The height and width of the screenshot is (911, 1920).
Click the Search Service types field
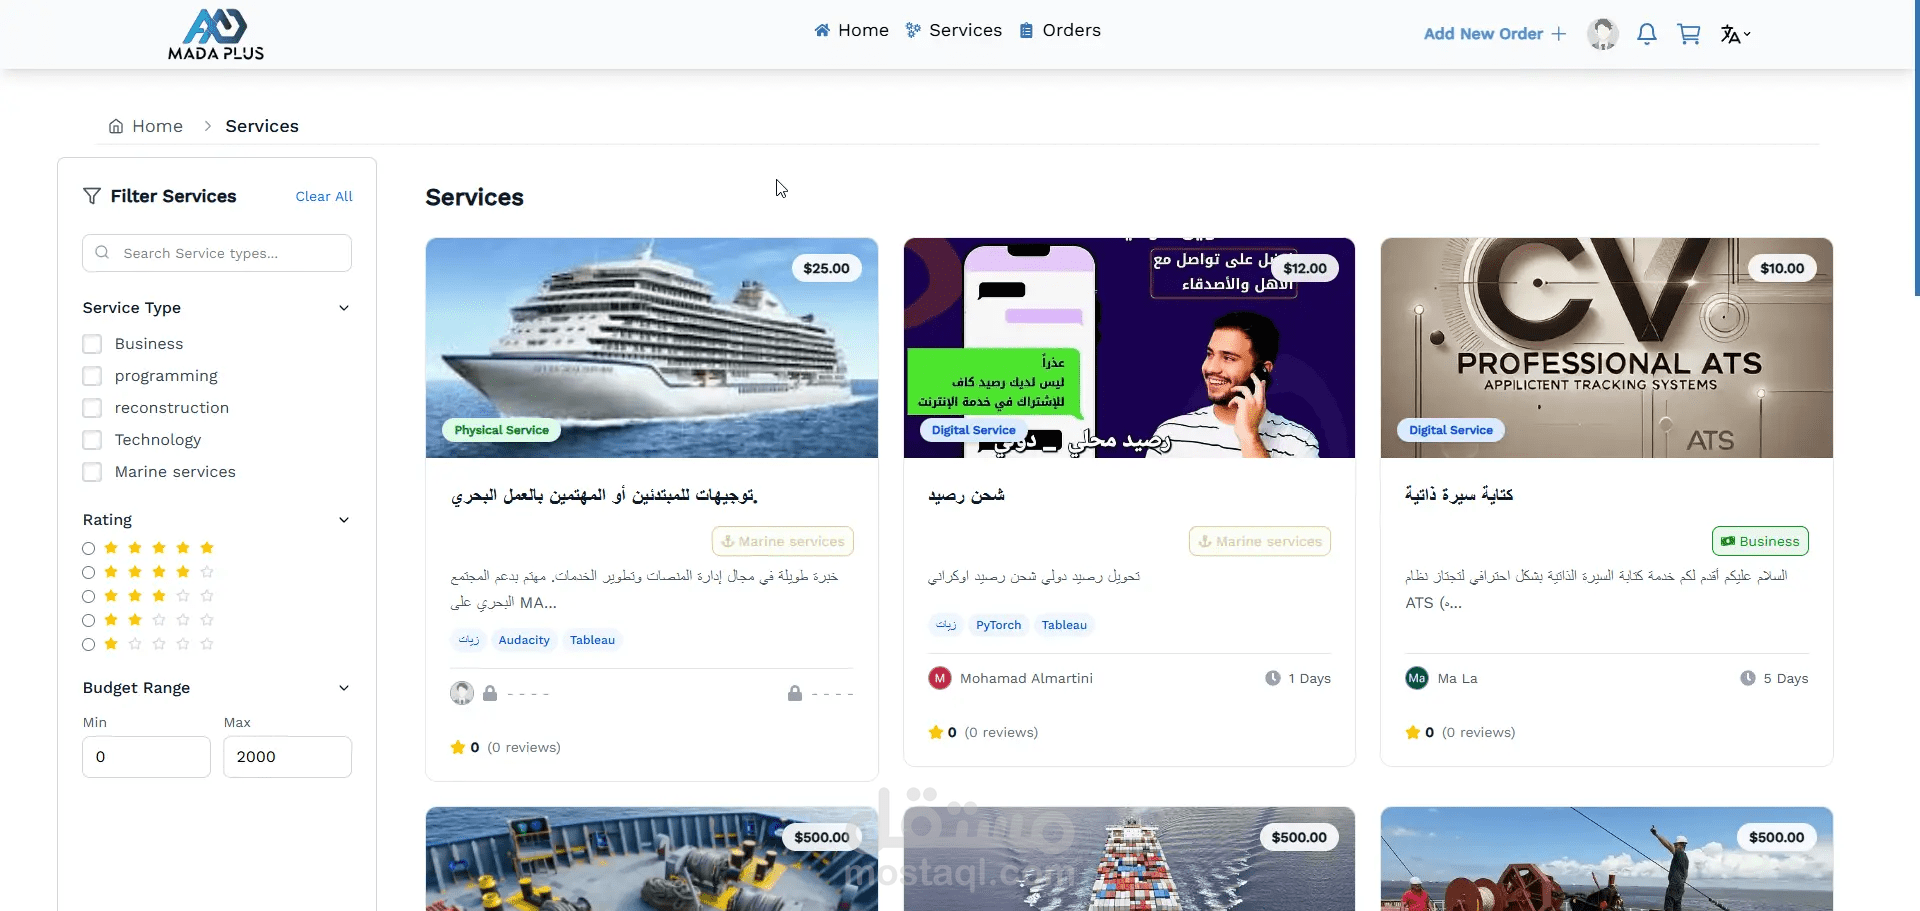pos(217,253)
